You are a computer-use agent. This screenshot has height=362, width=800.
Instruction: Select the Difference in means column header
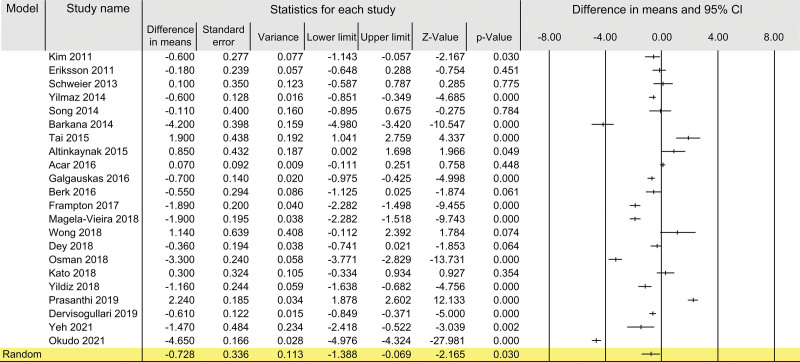[170, 36]
